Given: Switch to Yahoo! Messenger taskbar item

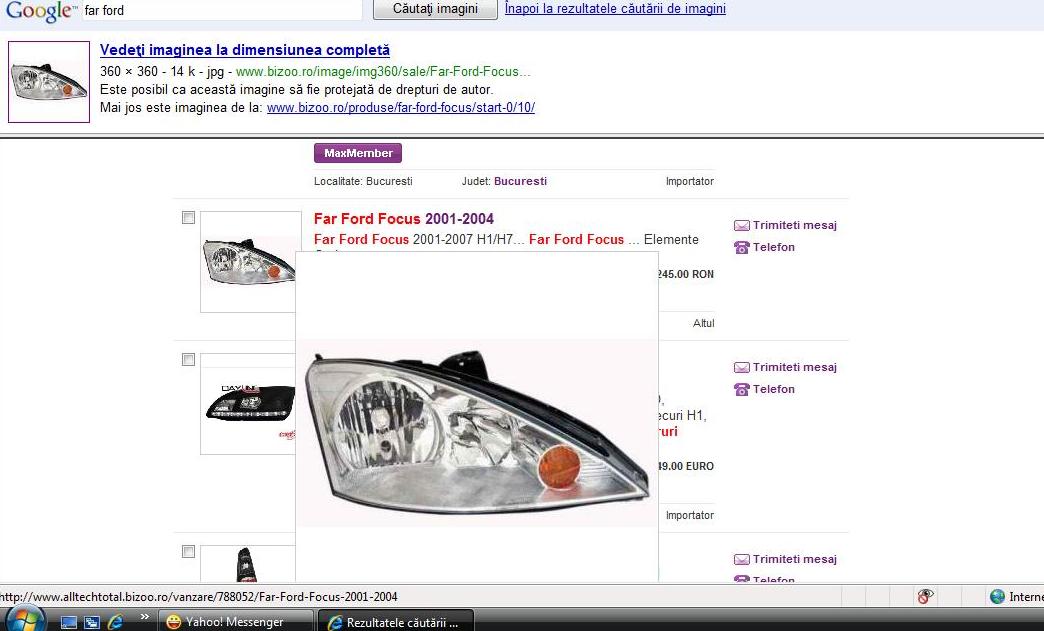Looking at the screenshot, I should tap(234, 622).
